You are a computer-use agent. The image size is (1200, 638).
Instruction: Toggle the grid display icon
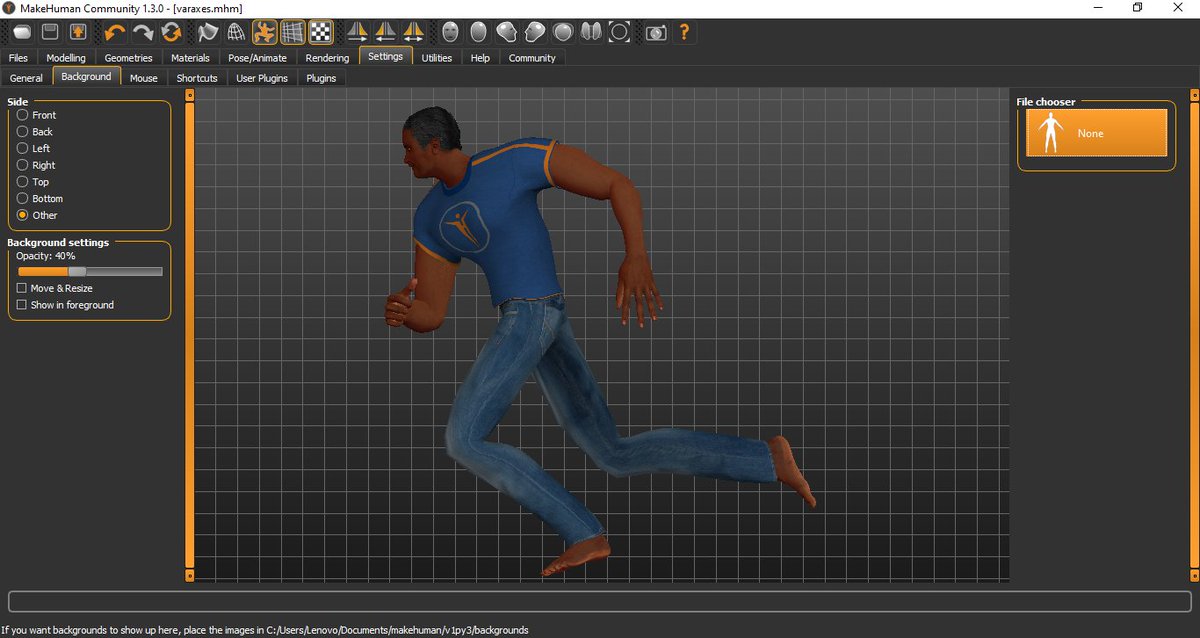292,31
